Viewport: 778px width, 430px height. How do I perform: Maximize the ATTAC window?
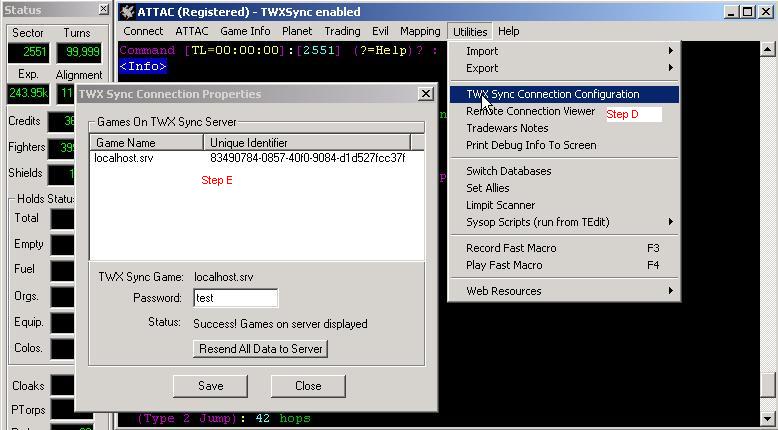748,12
